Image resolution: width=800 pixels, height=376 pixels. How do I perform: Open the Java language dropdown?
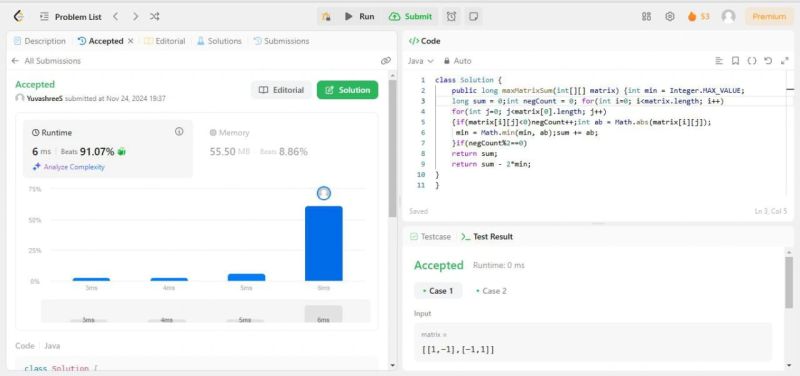pos(420,61)
